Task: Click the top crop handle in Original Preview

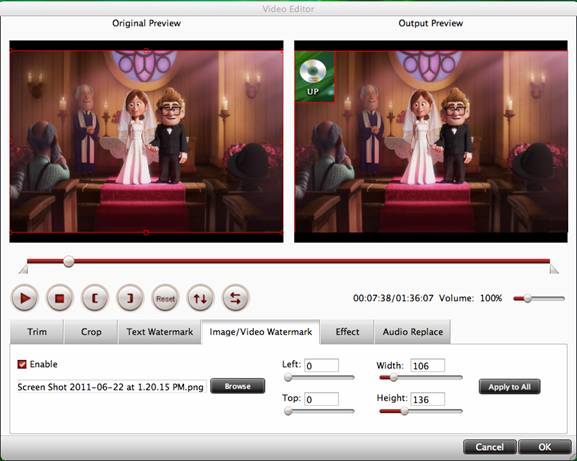Action: coord(146,51)
